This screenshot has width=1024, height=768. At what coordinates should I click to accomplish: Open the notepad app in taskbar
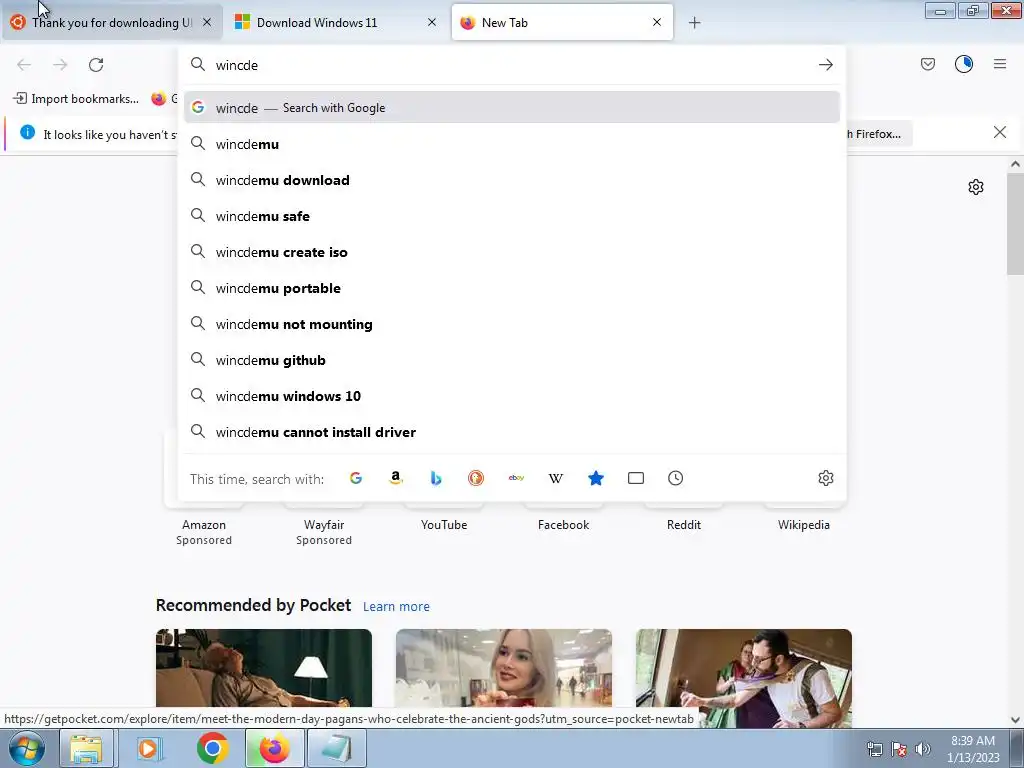[x=336, y=748]
